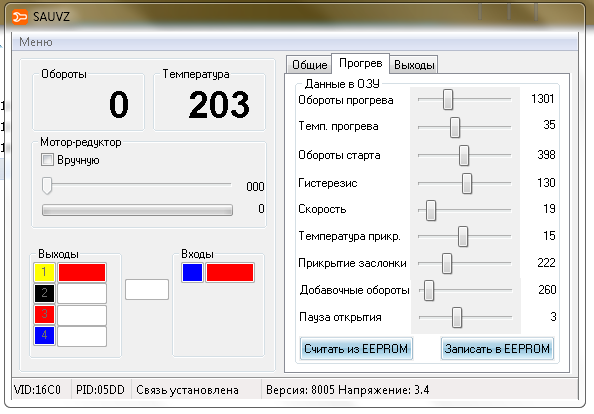Click the Темп. прогрева slider thumb
This screenshot has width=594, height=414.
tap(455, 127)
